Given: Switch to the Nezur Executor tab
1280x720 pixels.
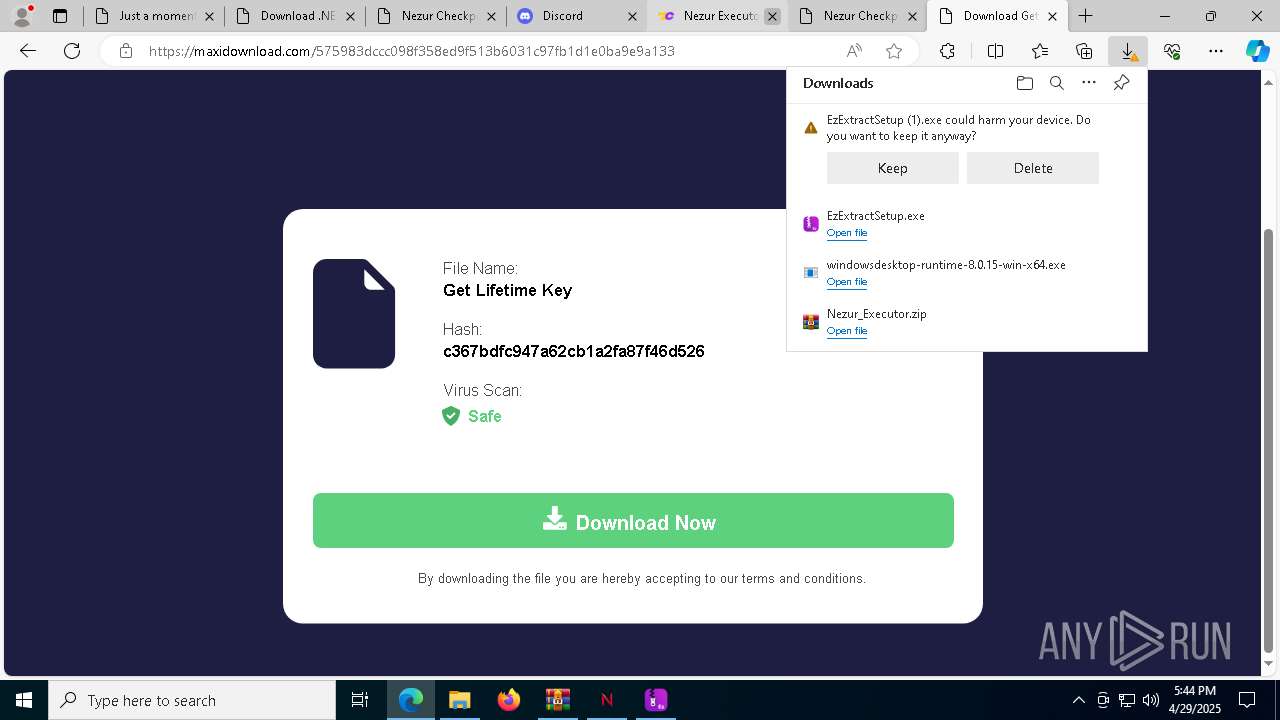Looking at the screenshot, I should 716,16.
